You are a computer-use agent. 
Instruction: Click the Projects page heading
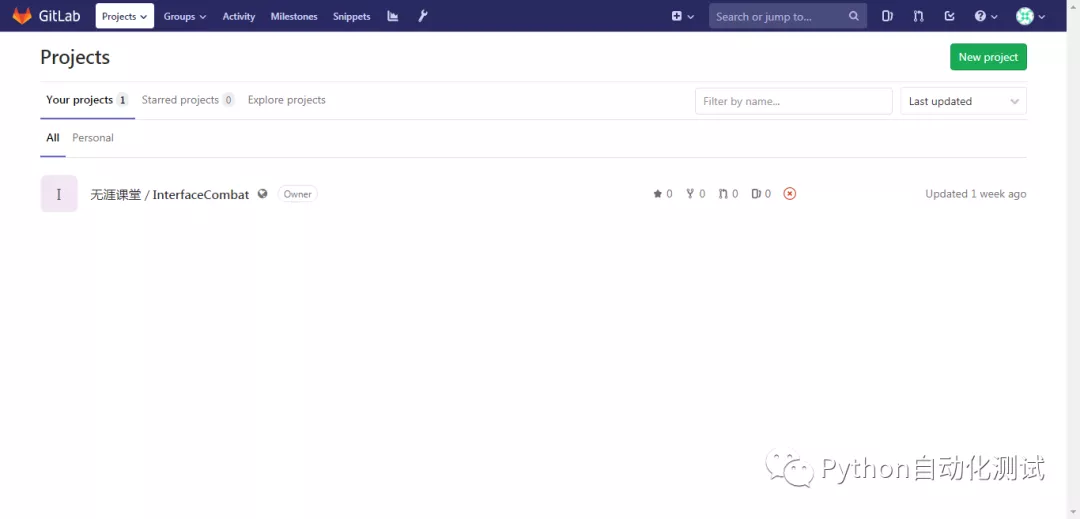pyautogui.click(x=75, y=57)
